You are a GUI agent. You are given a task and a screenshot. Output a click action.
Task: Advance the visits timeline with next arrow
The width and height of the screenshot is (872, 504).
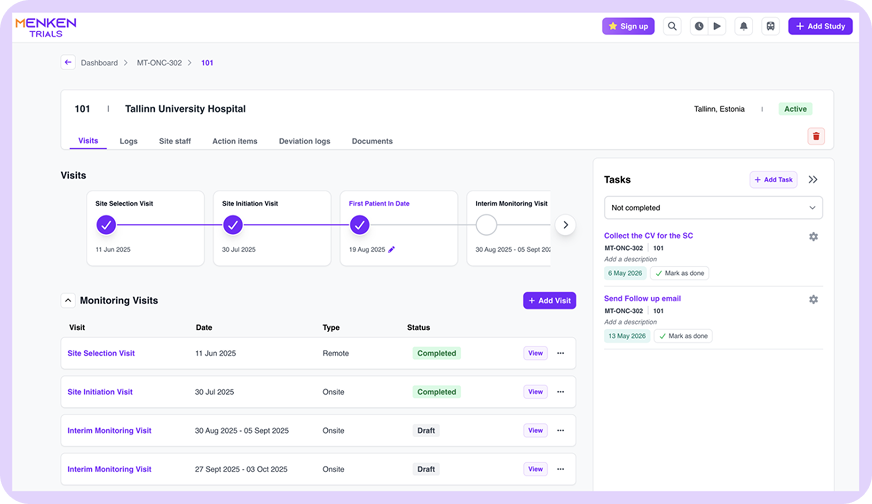point(565,225)
